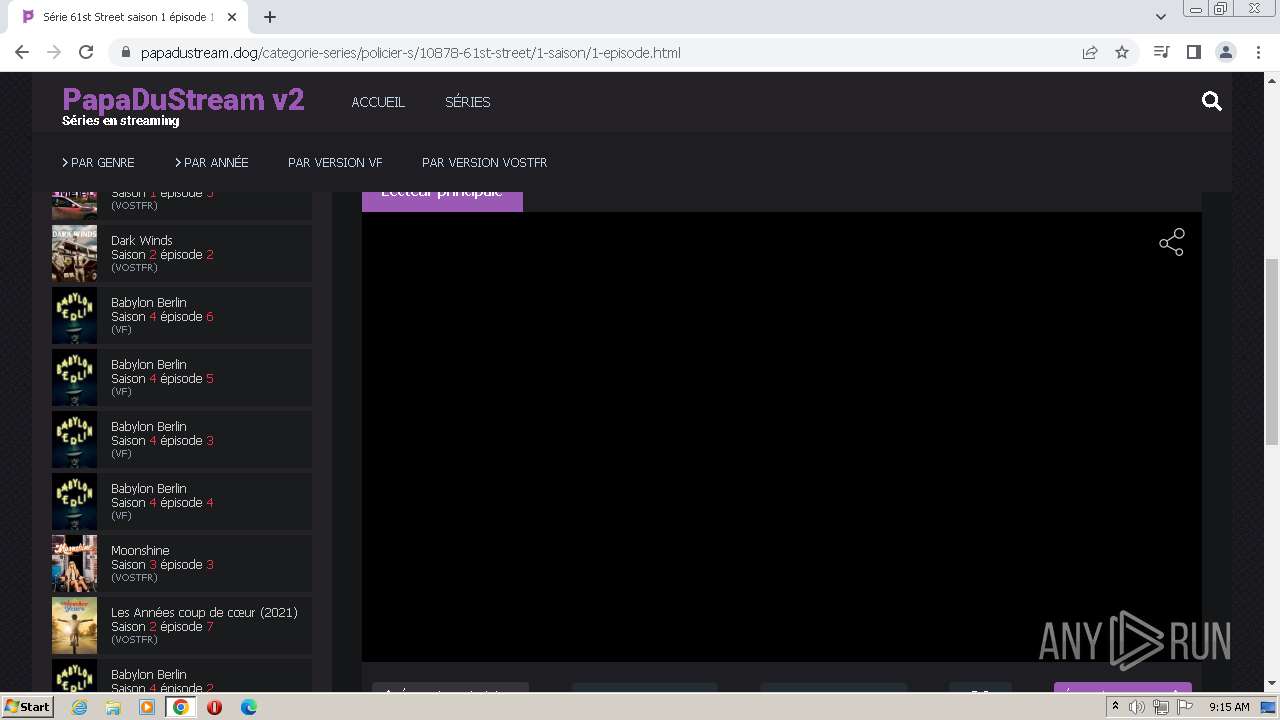
Task: Click the 9:15 AM system clock
Action: [1229, 707]
